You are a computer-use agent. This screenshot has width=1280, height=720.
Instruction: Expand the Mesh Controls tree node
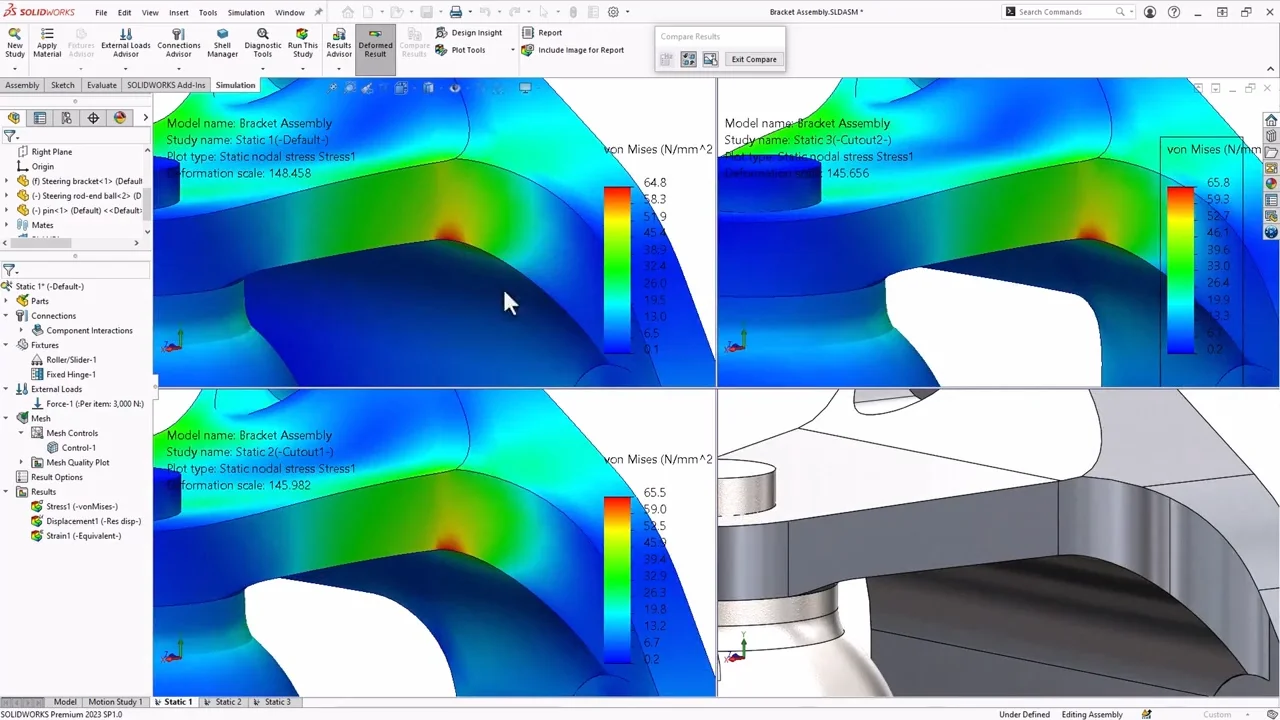pyautogui.click(x=22, y=432)
